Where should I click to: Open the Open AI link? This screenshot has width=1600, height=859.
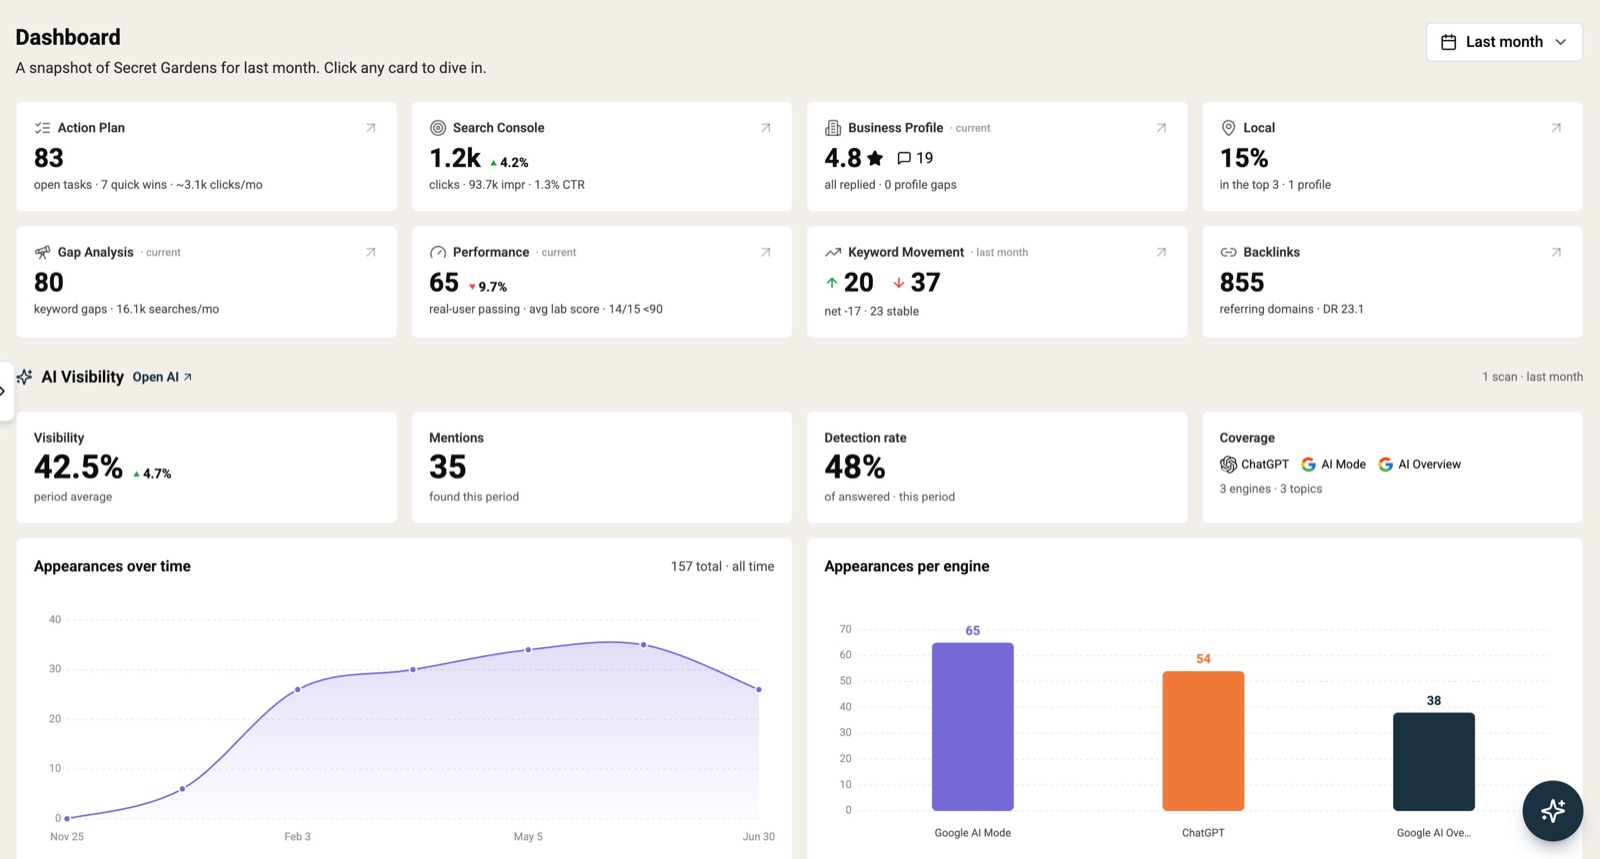[162, 377]
